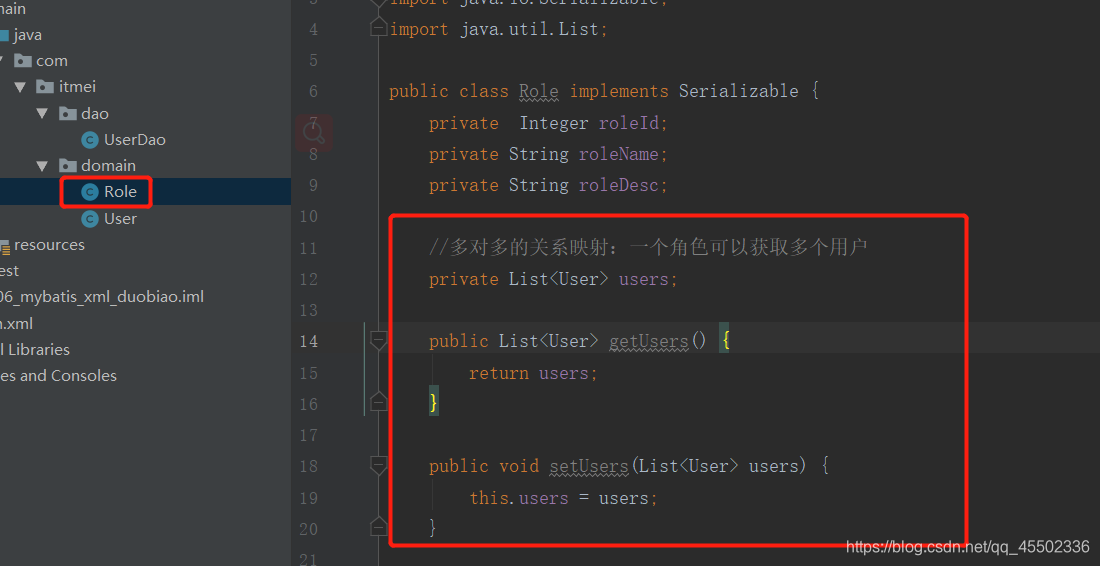Viewport: 1100px width, 566px height.
Task: Click the itmei package folder icon
Action: pyautogui.click(x=46, y=87)
